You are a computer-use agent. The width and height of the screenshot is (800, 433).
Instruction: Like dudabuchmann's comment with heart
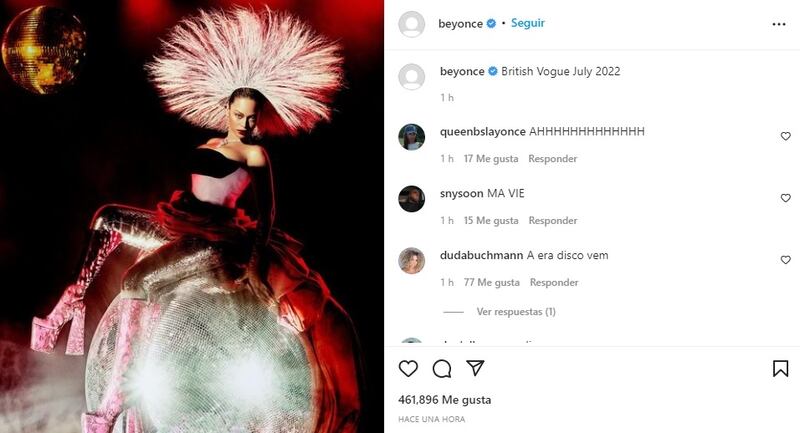pos(785,260)
